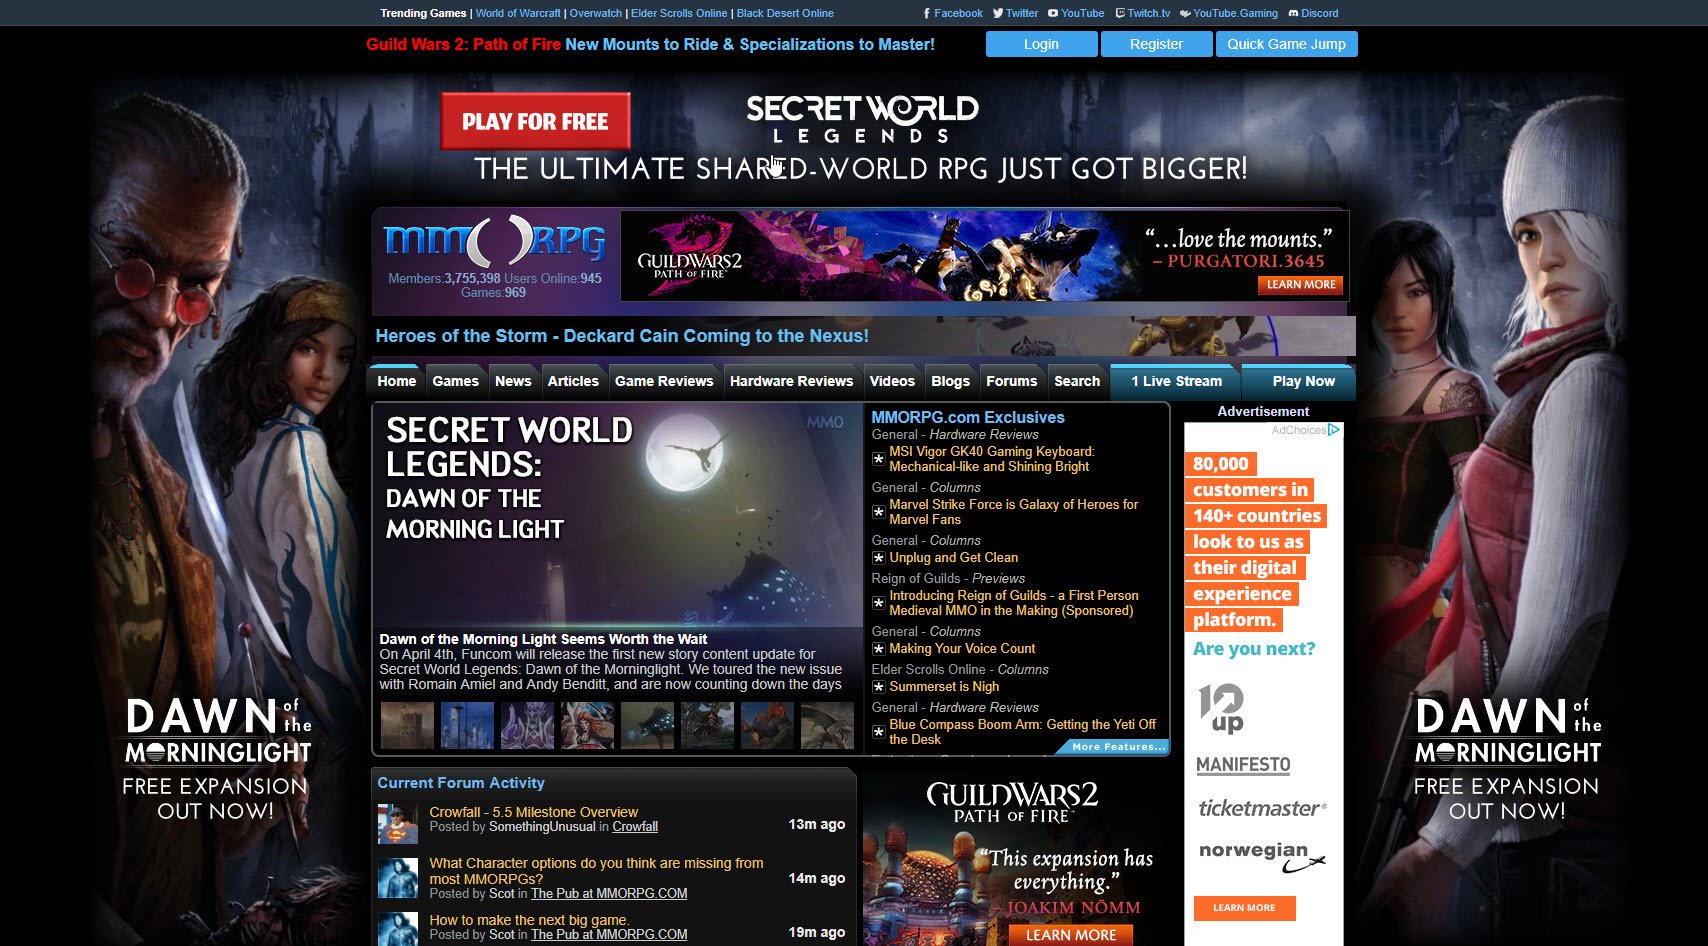Click LEARN MORE on the Guild Wars 2 mounts banner
1708x946 pixels.
[1300, 285]
